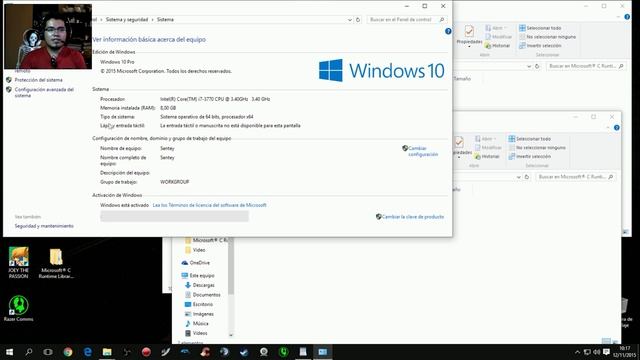Open Action Center notifications icon
Viewport: 640px width, 360px height.
pos(607,352)
